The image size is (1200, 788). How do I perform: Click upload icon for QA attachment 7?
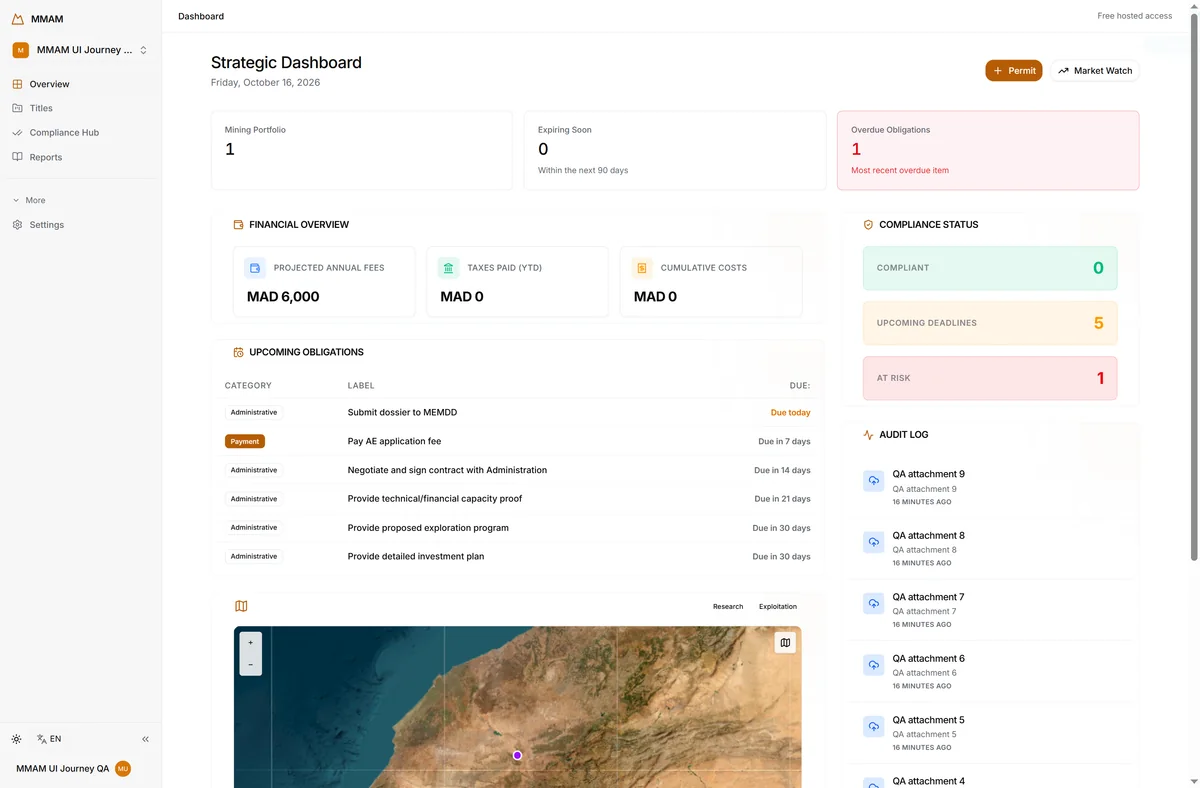874,604
